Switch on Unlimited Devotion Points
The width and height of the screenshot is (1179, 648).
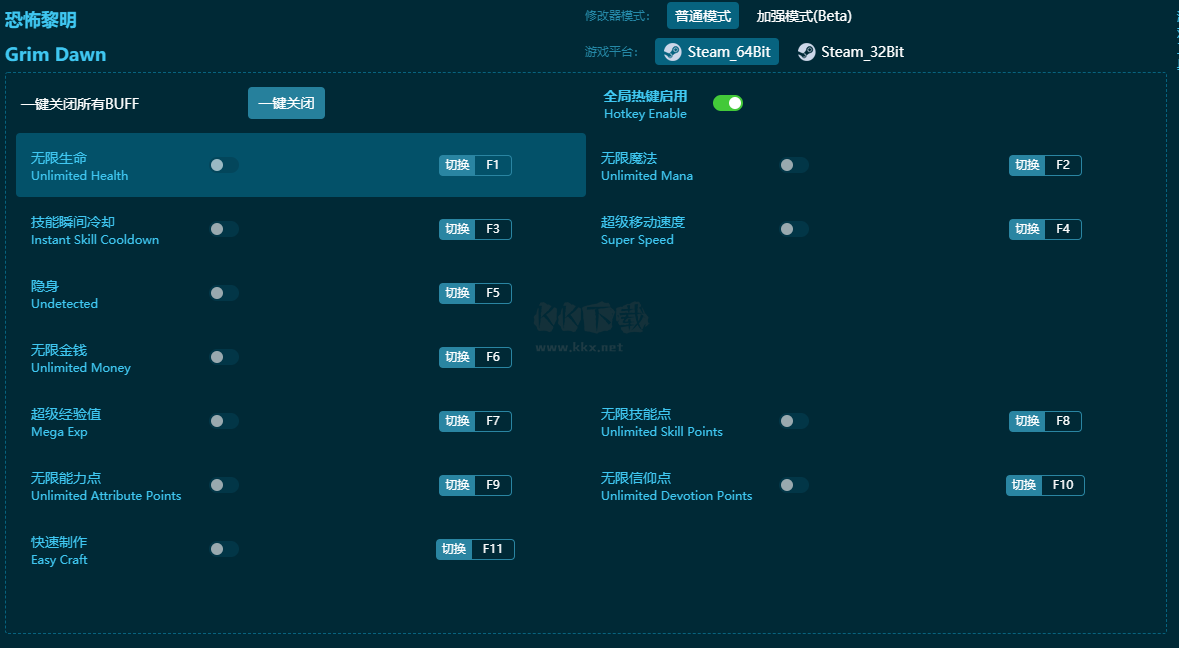pyautogui.click(x=794, y=484)
